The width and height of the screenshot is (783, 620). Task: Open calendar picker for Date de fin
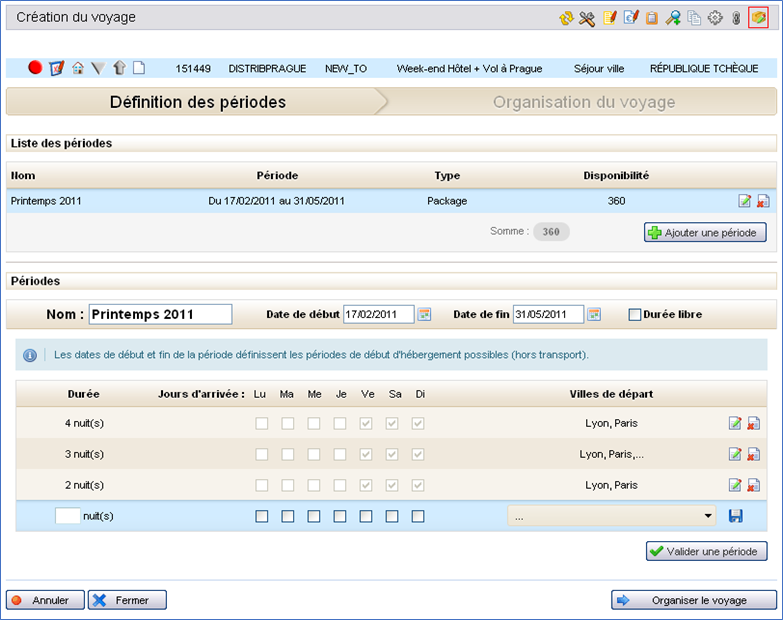pyautogui.click(x=595, y=314)
